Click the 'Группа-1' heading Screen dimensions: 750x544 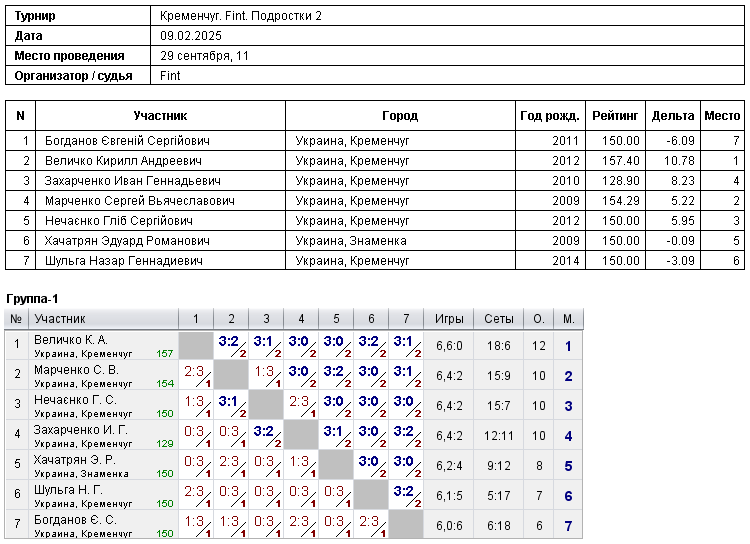[x=32, y=299]
